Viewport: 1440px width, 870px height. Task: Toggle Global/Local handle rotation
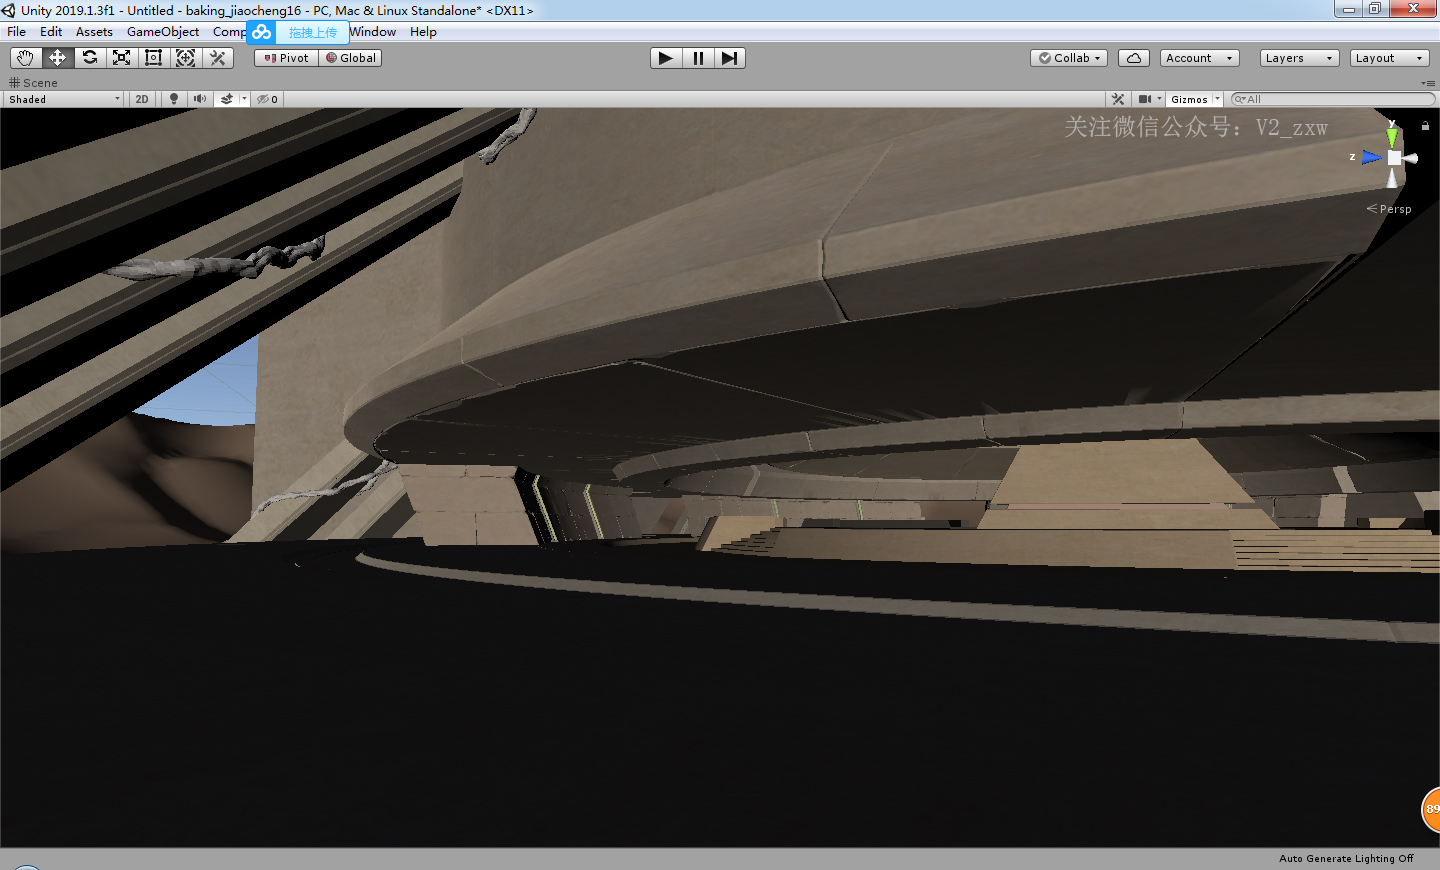coord(350,58)
